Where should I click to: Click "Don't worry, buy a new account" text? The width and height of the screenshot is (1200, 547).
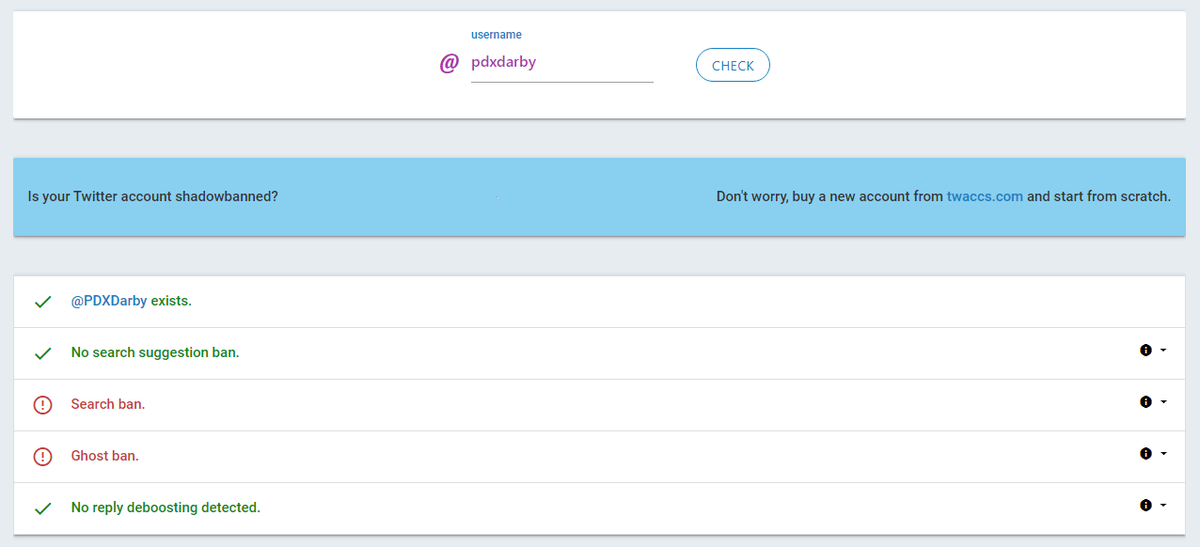click(x=815, y=196)
